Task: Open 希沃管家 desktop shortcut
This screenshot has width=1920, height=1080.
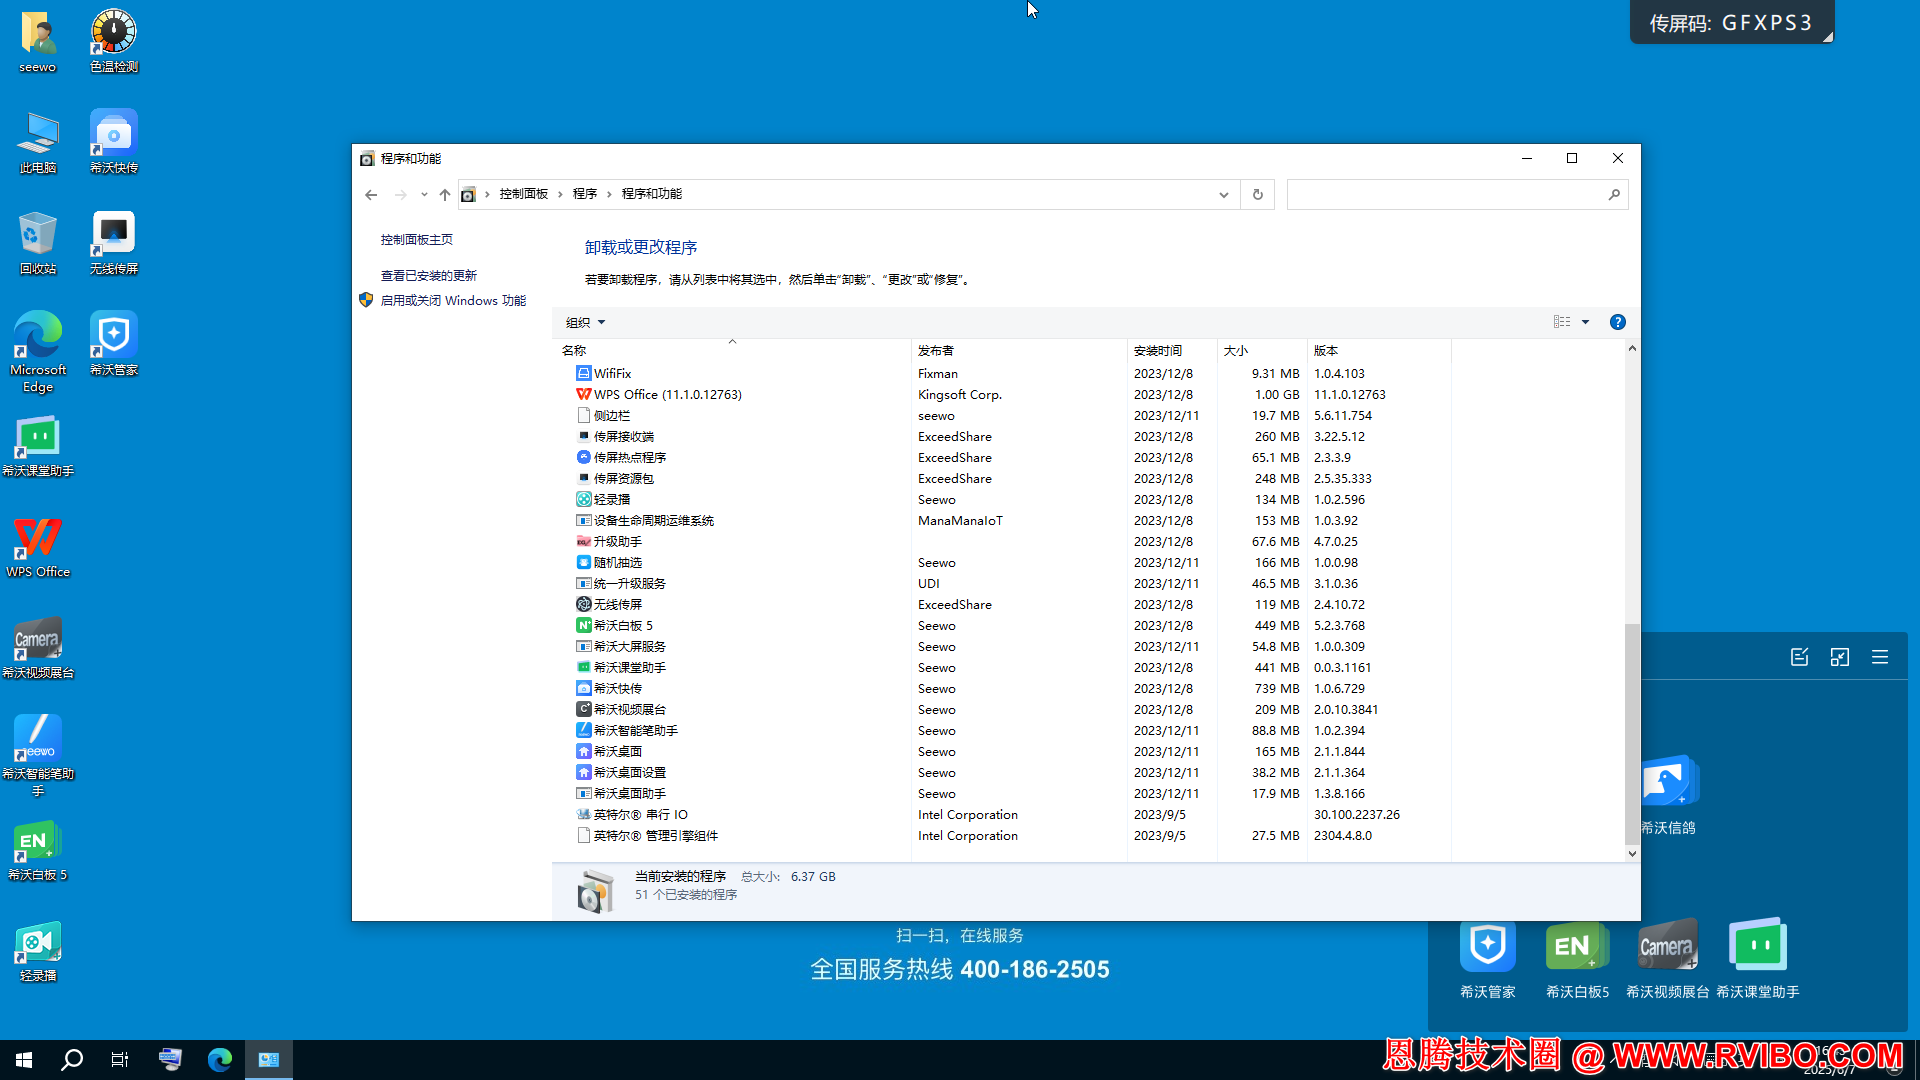Action: pos(114,345)
